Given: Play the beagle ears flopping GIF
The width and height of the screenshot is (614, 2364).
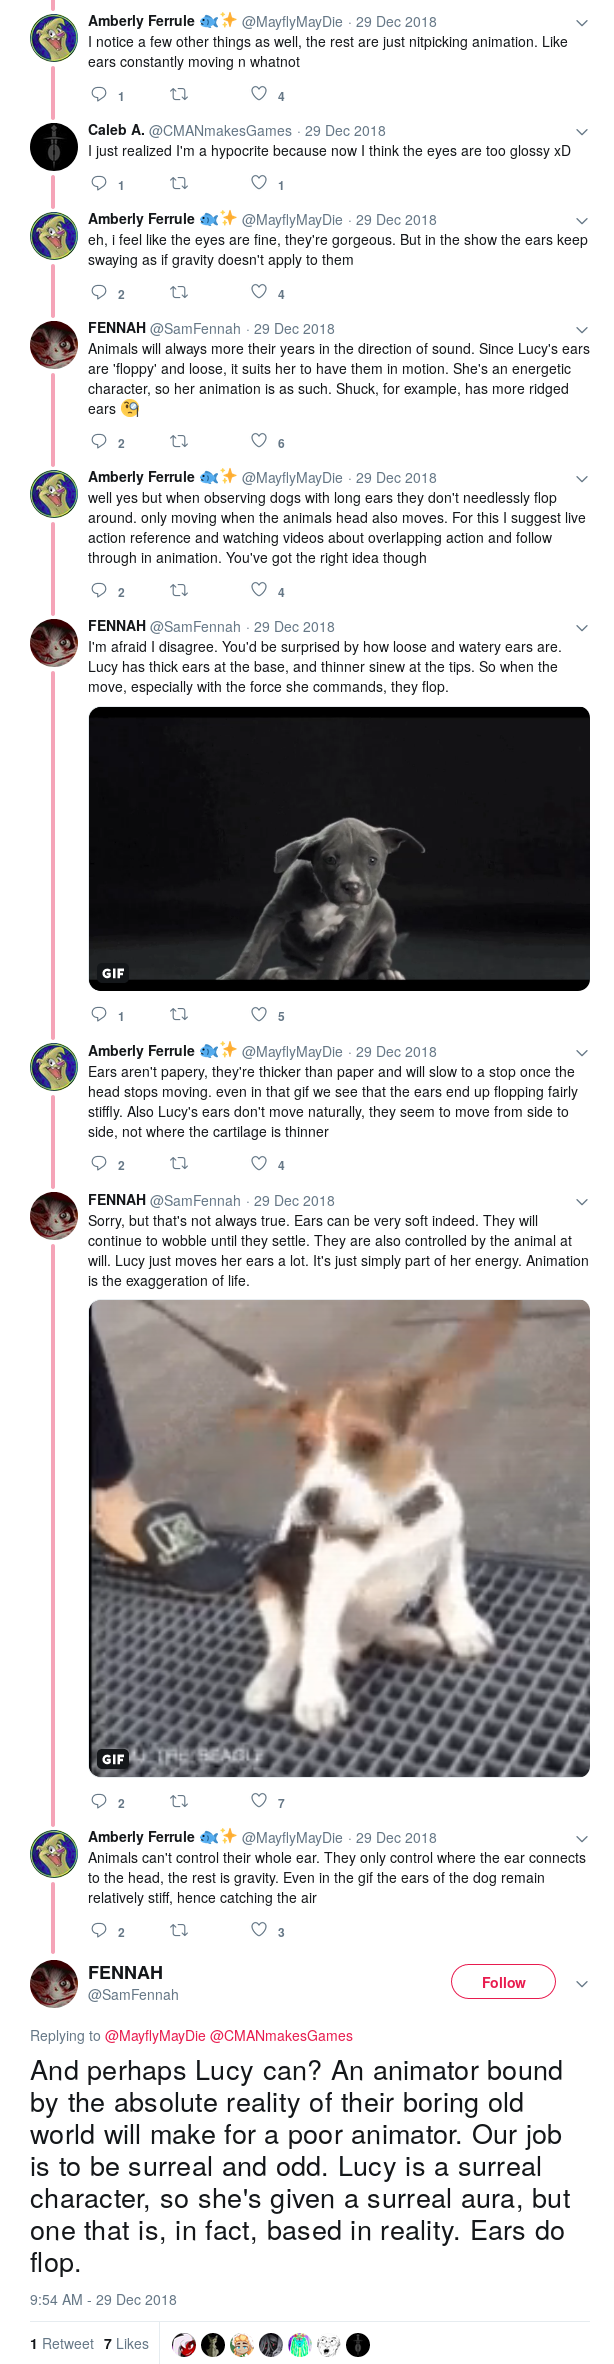Looking at the screenshot, I should coord(339,1538).
